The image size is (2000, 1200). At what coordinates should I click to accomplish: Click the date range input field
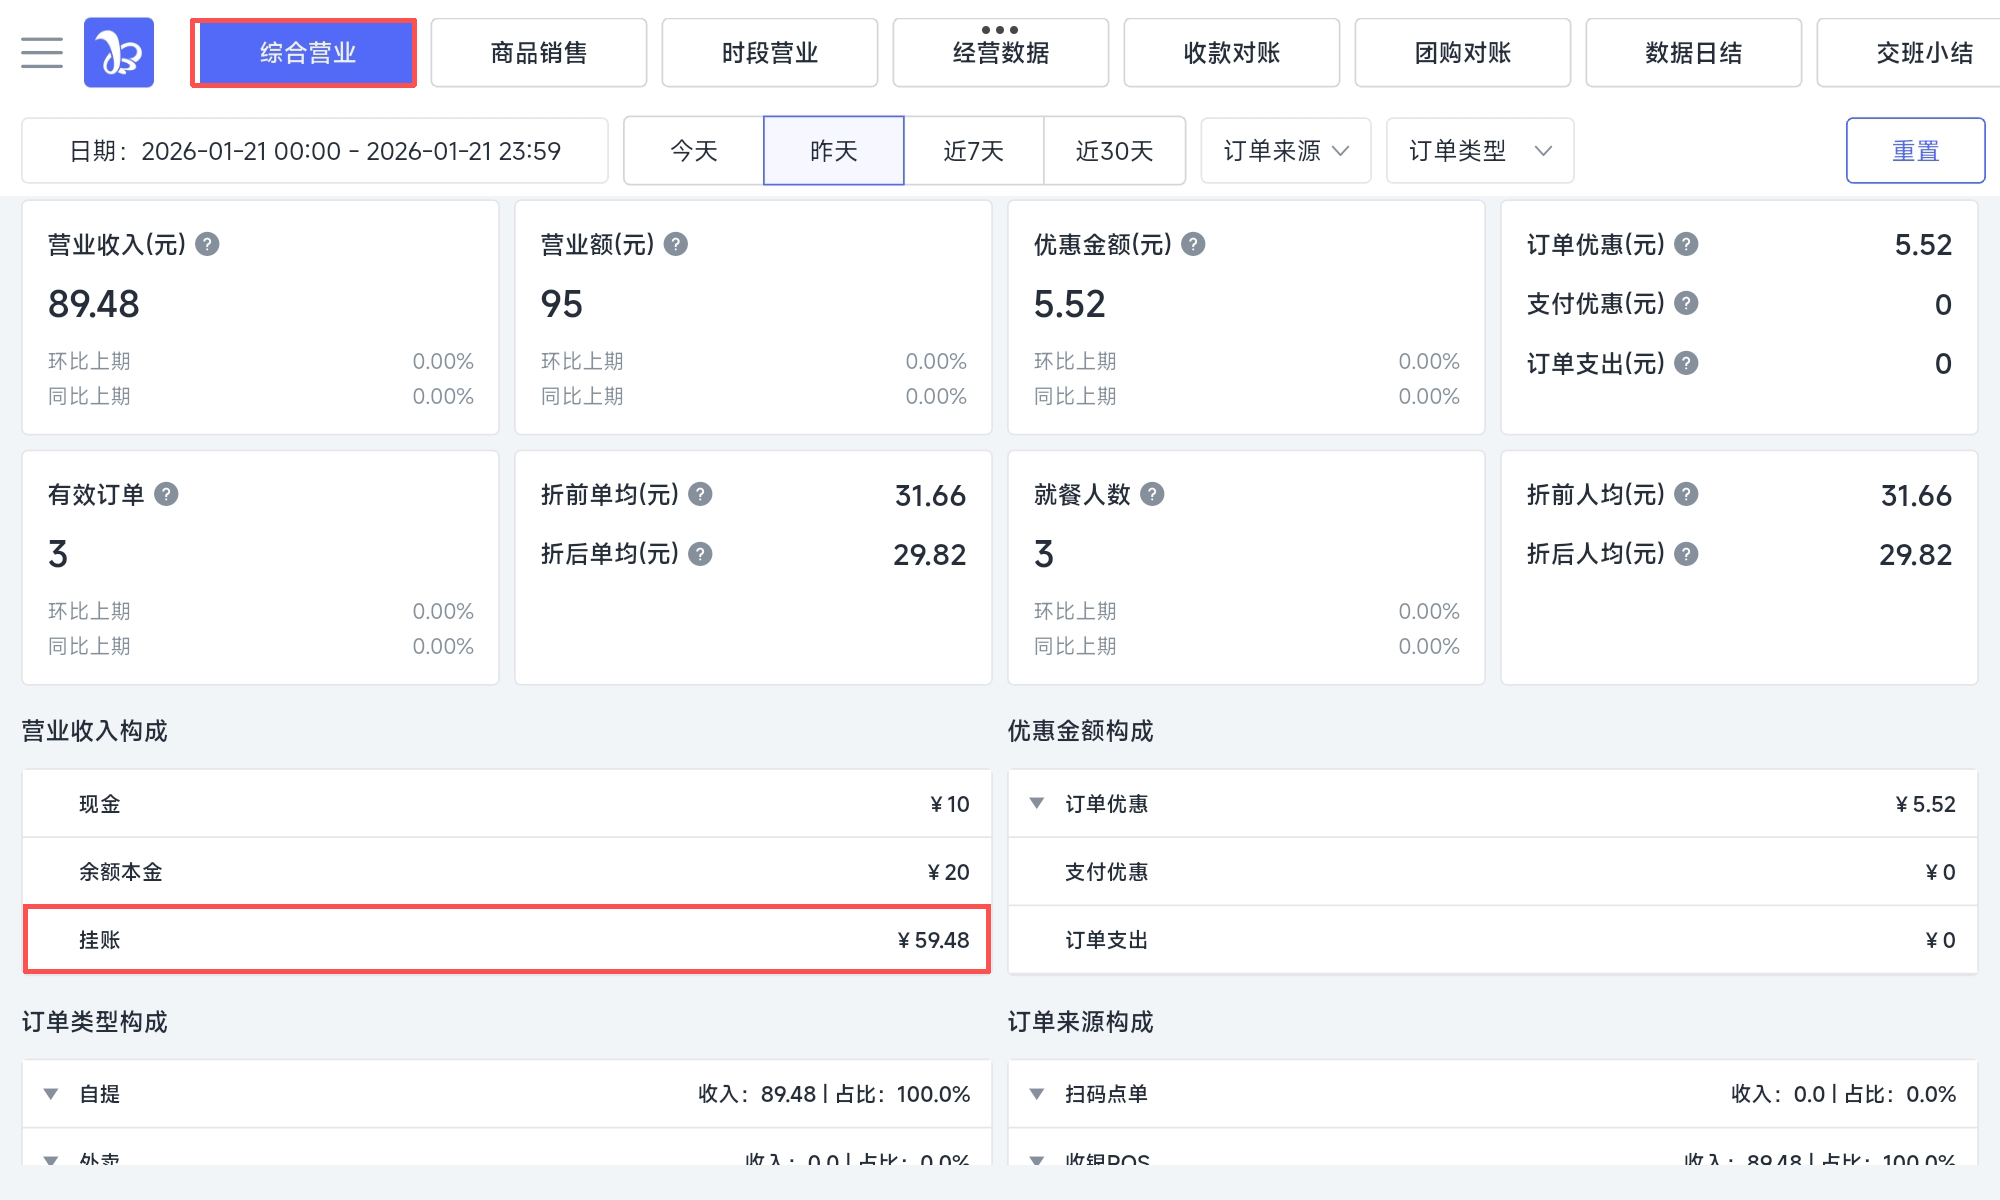click(x=315, y=151)
